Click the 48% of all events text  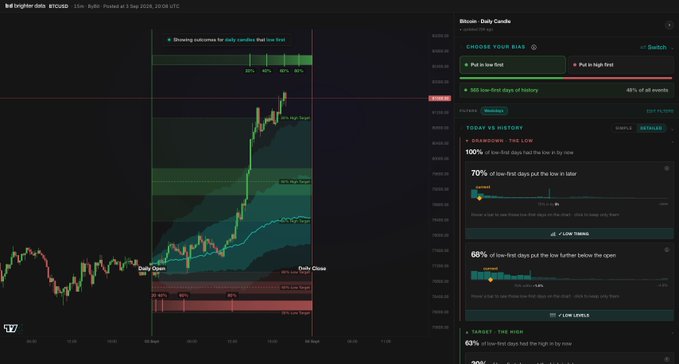pyautogui.click(x=647, y=90)
